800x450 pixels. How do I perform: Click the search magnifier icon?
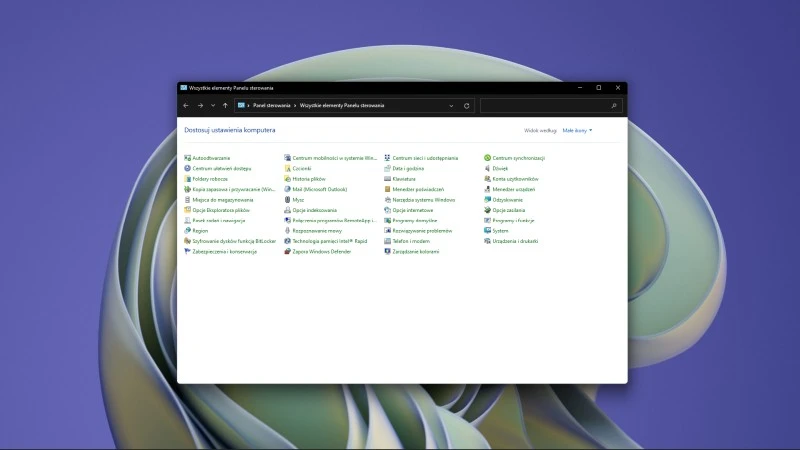[614, 106]
